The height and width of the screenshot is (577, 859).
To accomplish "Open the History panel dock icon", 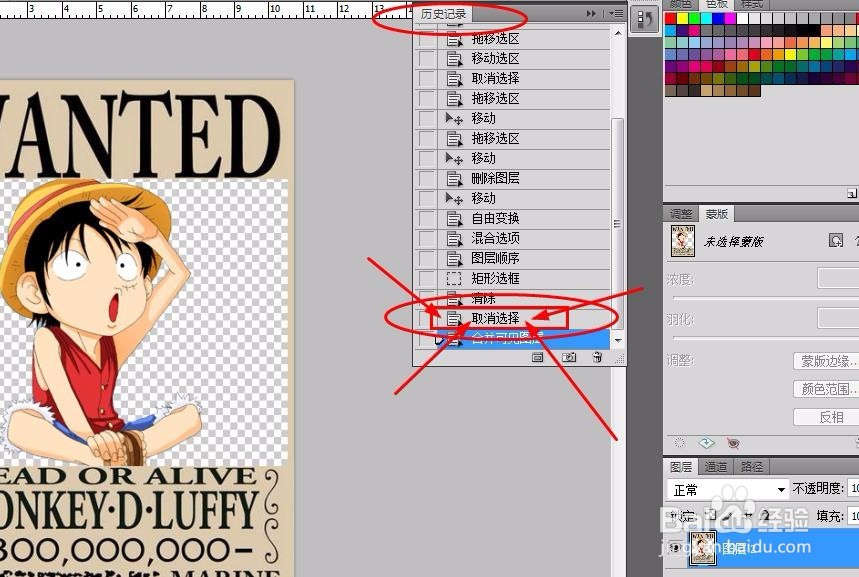I will pyautogui.click(x=644, y=20).
